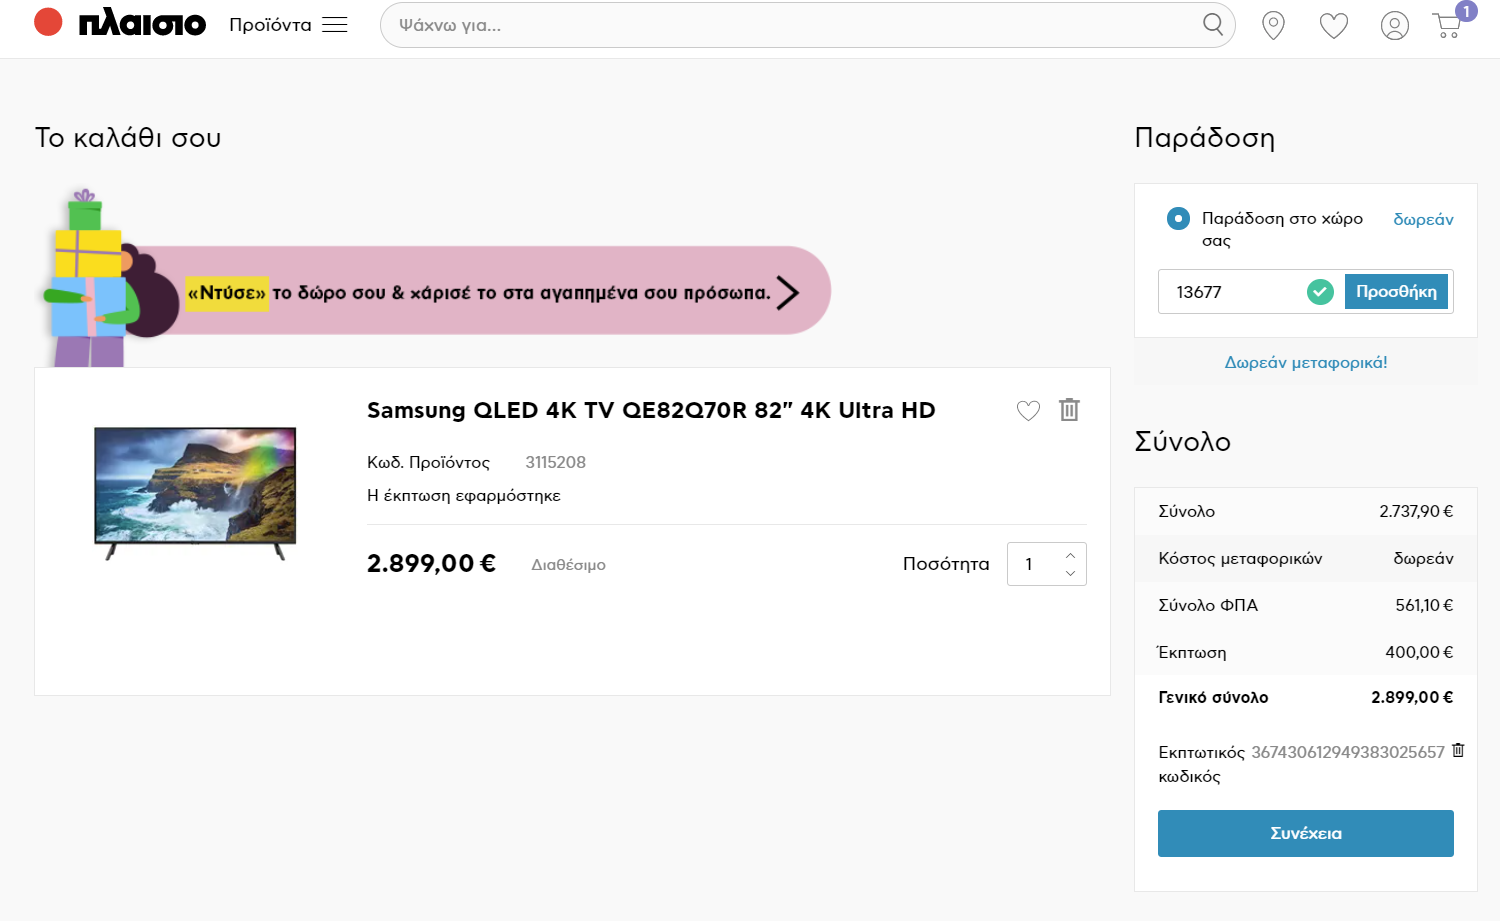
Task: Add Samsung TV to wishlist
Action: click(x=1028, y=410)
